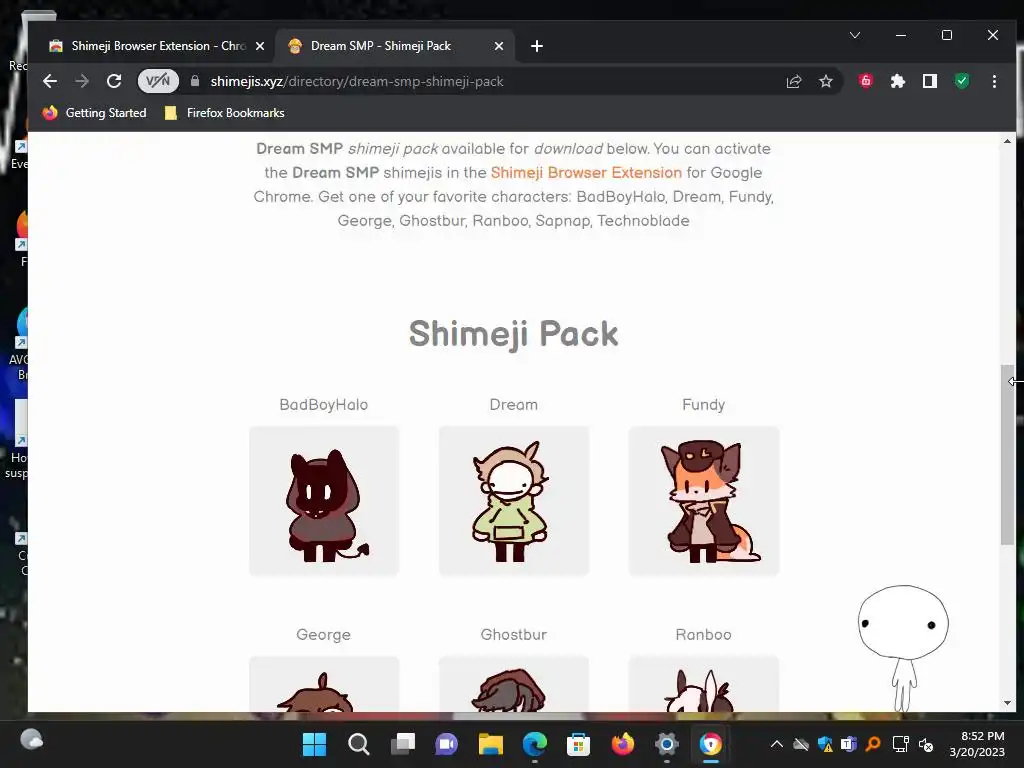Open the Windows Start menu
This screenshot has height=768, width=1024.
click(314, 744)
